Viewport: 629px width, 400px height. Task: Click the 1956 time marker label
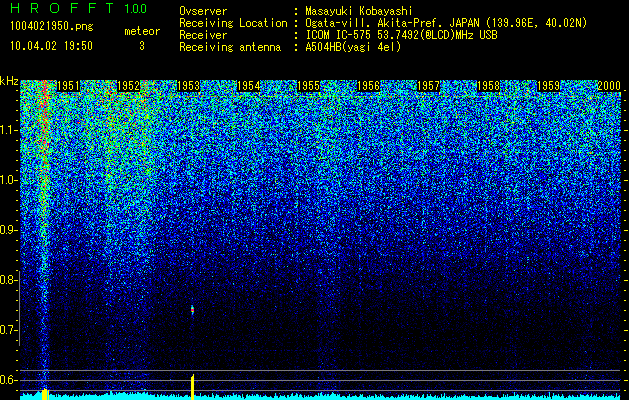coord(368,86)
